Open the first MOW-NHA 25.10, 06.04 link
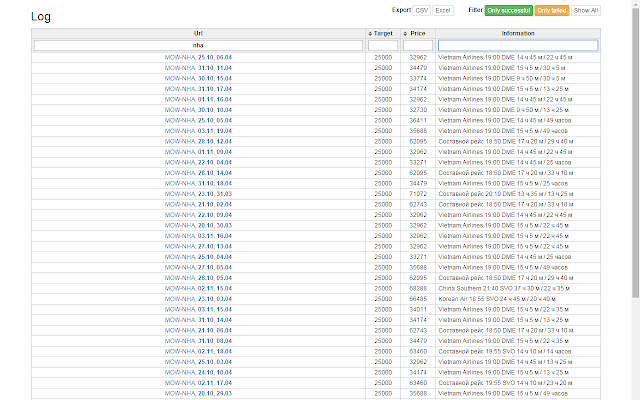Viewport: 640px width, 400px height. (x=197, y=58)
